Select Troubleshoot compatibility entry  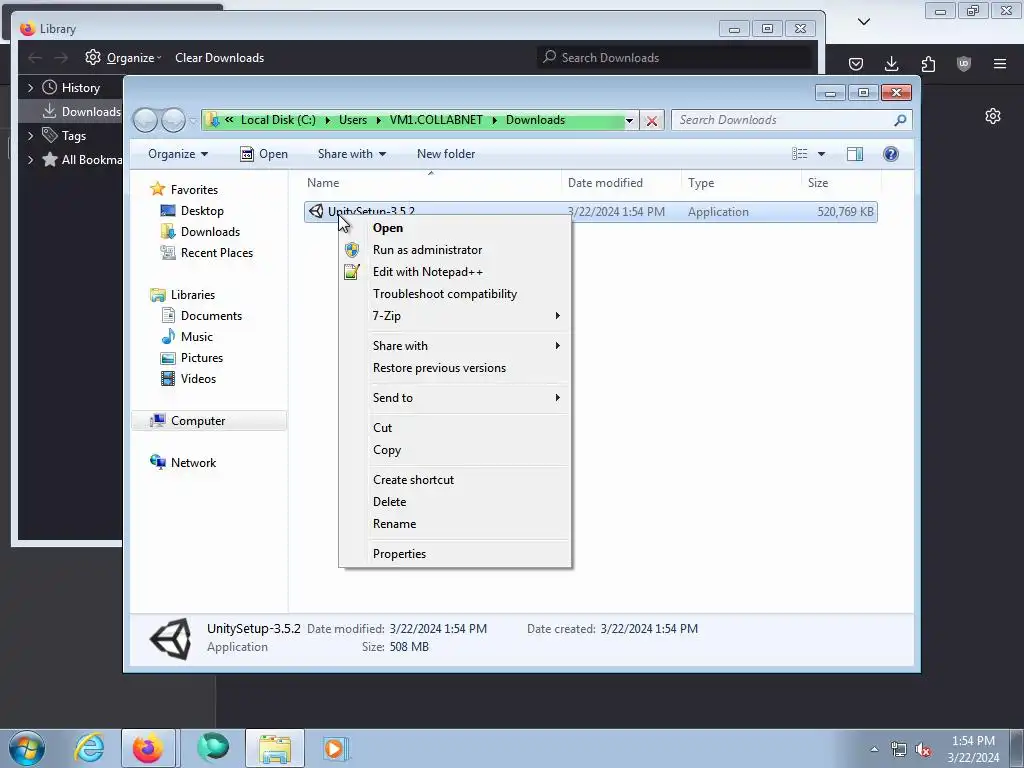pos(445,294)
